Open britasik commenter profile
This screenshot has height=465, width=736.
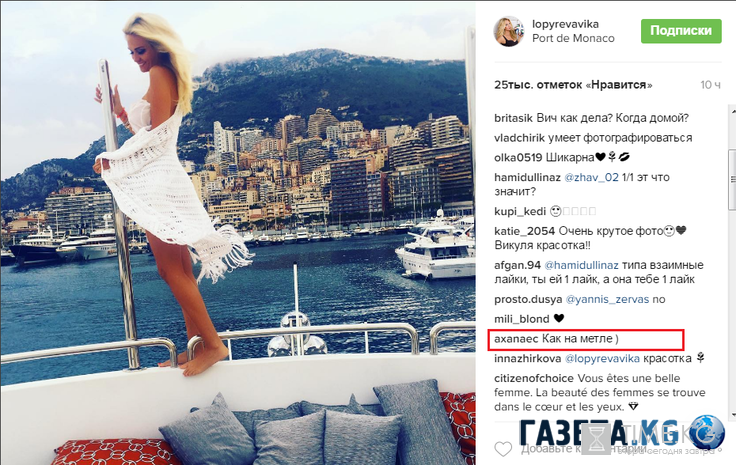514,118
